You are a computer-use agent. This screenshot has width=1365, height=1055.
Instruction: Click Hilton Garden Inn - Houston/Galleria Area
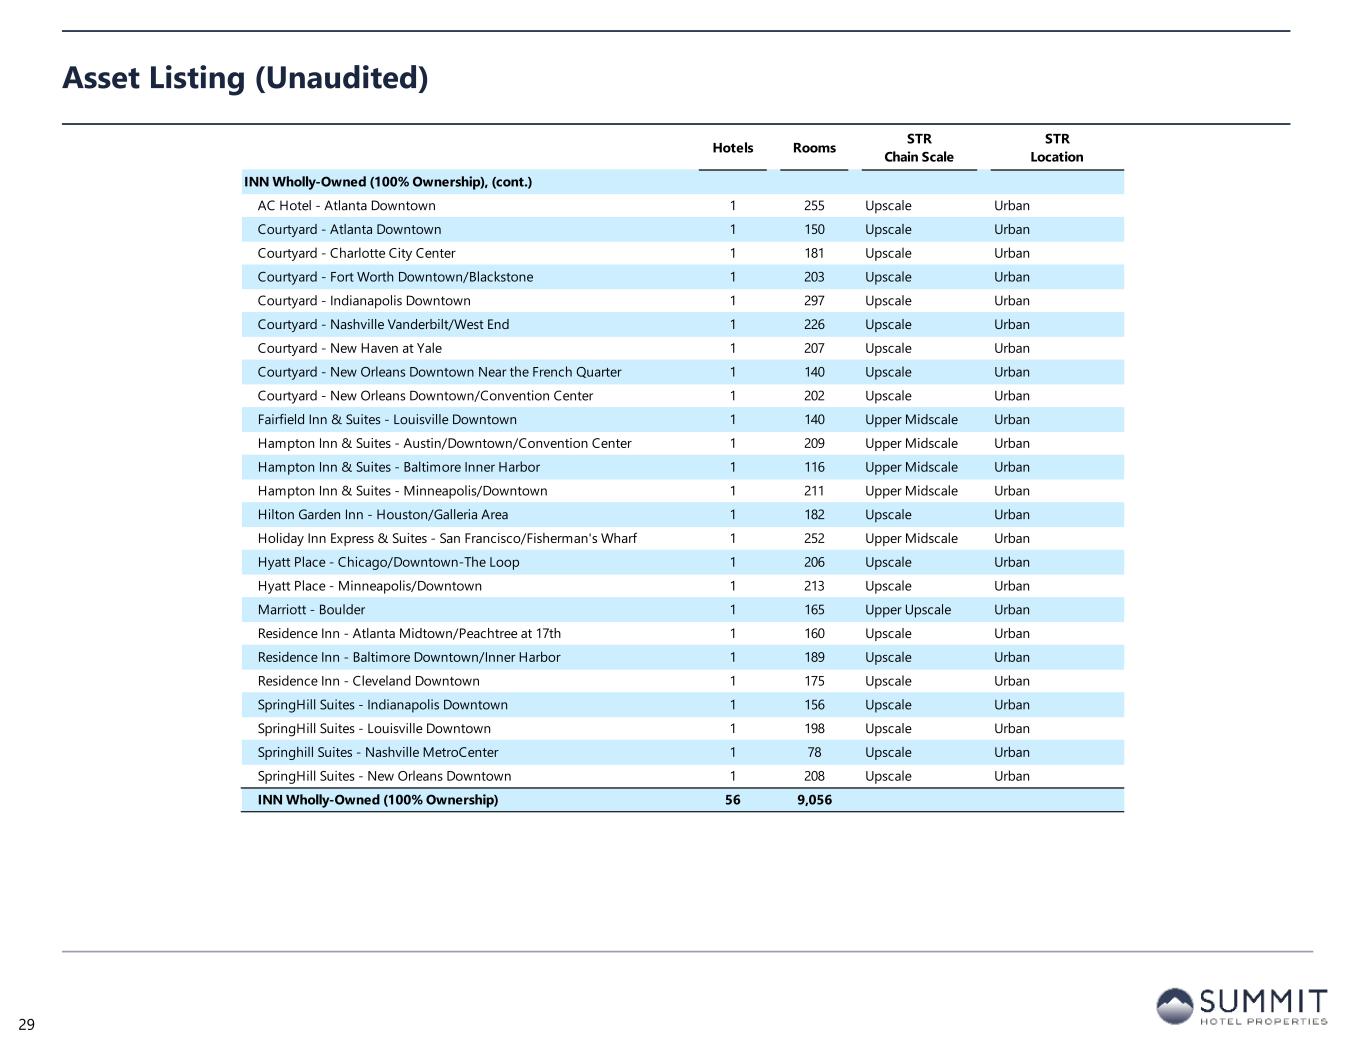382,515
